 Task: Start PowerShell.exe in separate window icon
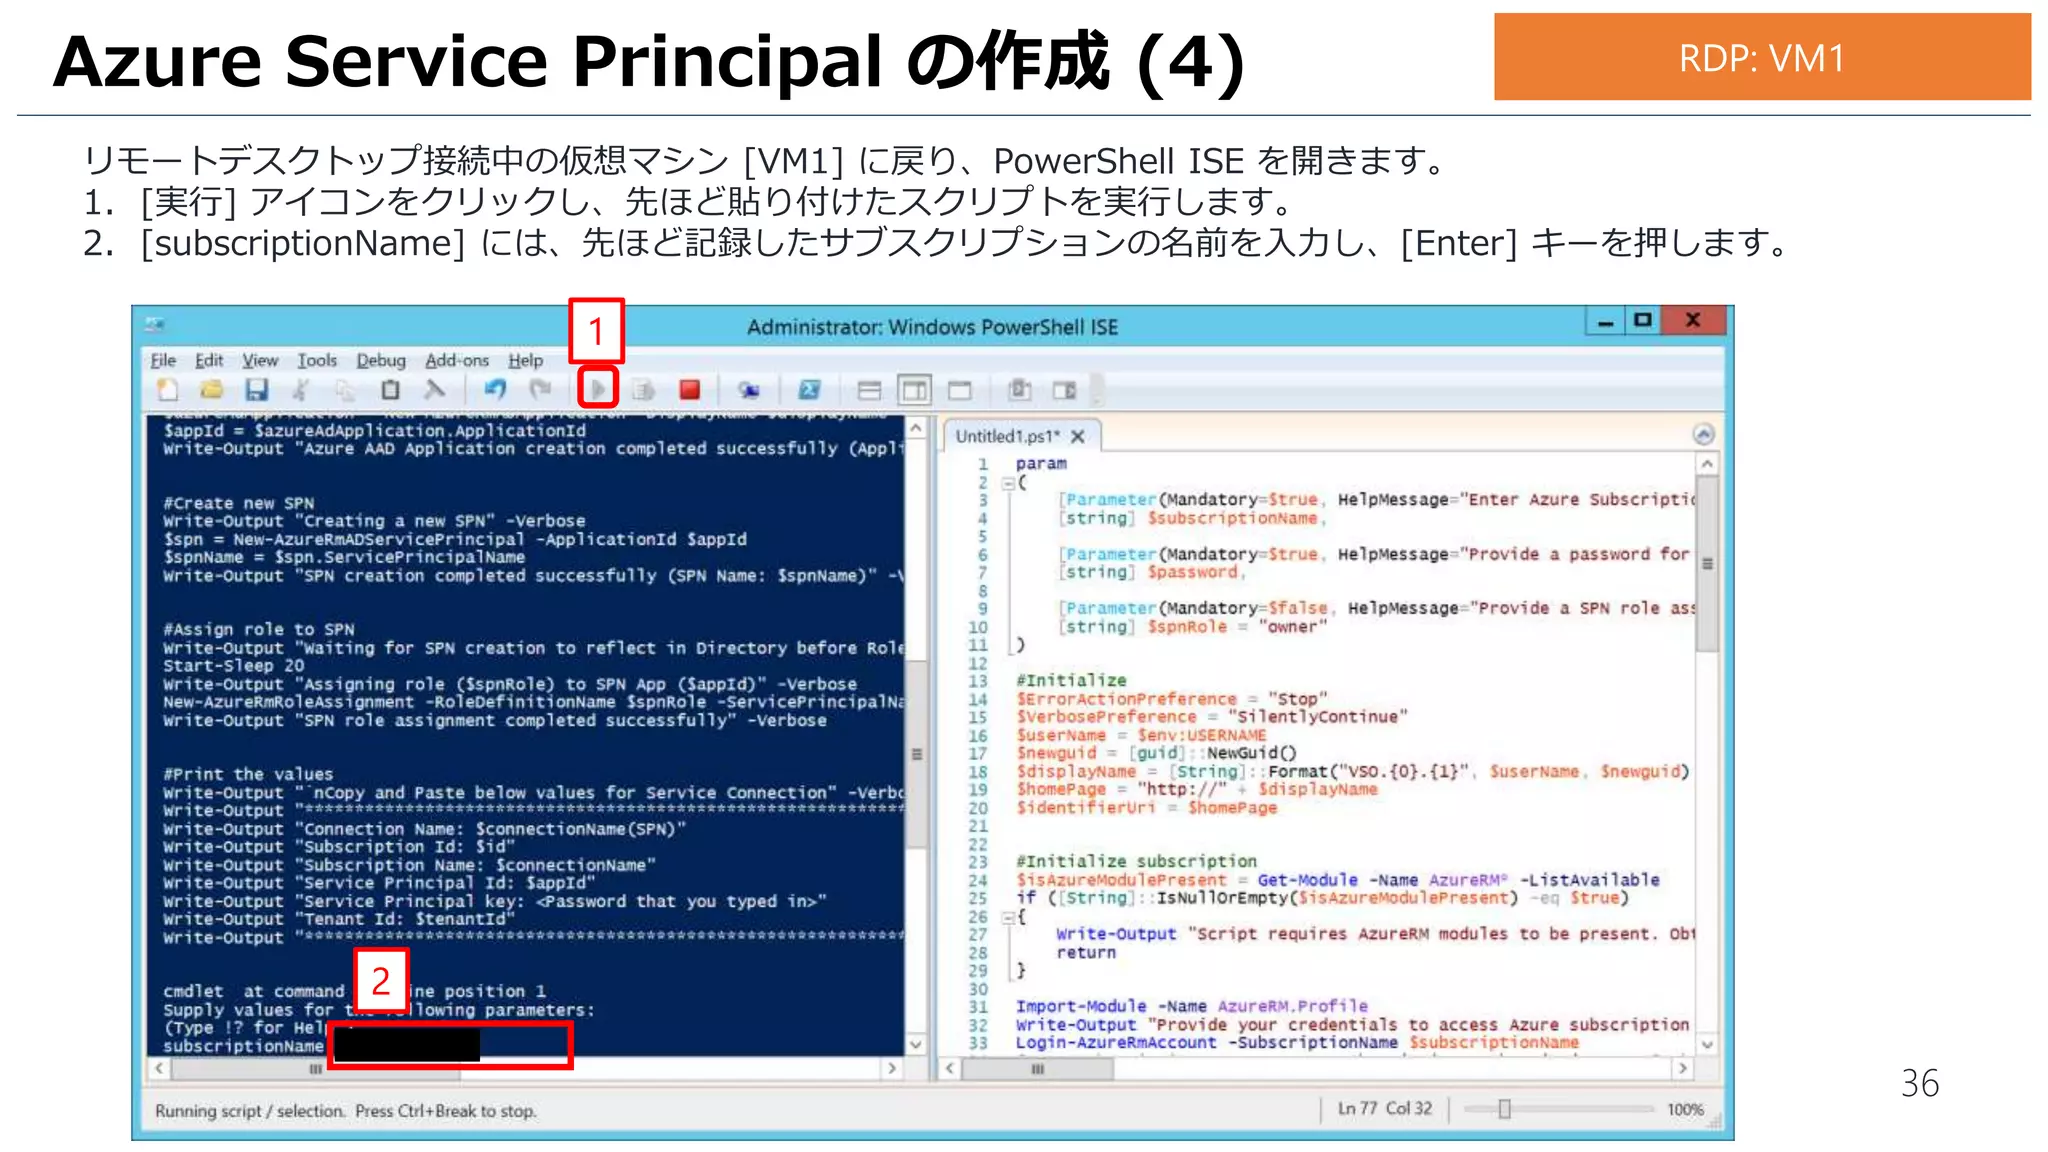pyautogui.click(x=809, y=390)
